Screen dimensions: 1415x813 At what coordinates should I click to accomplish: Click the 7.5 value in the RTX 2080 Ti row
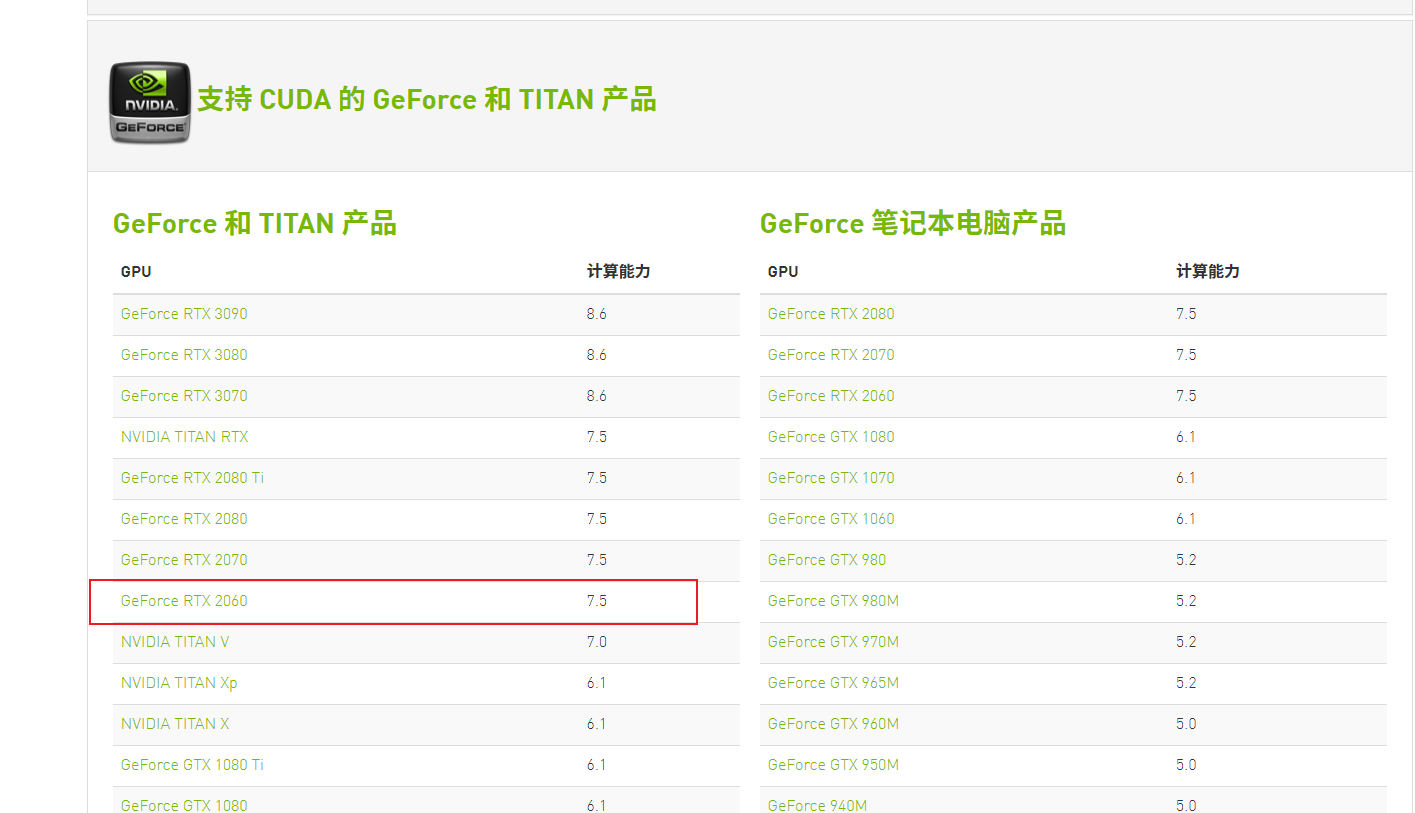(597, 478)
